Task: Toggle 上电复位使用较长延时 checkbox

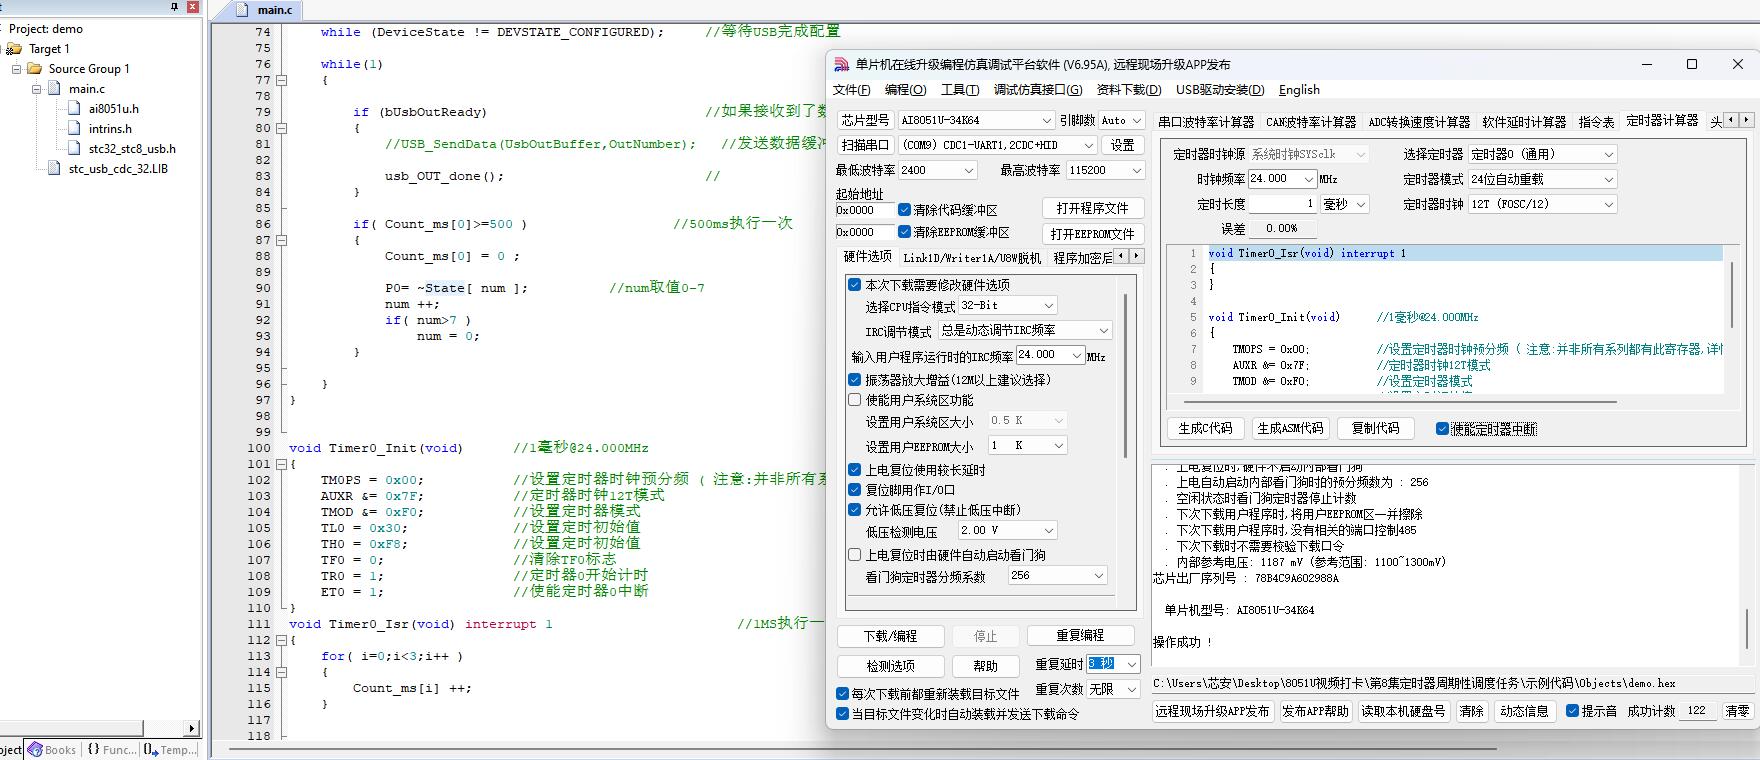Action: 855,470
